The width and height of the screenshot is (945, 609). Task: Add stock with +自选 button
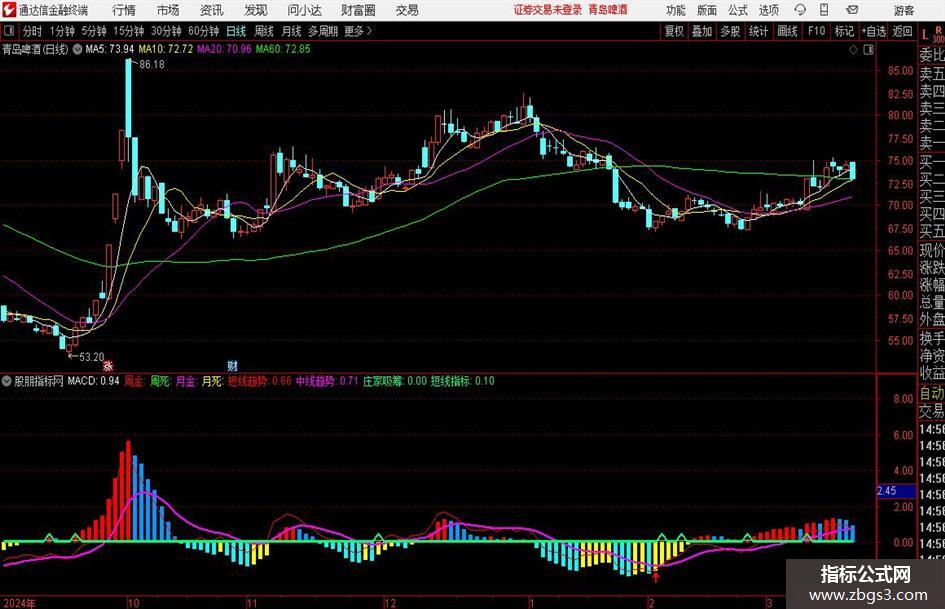coord(873,31)
